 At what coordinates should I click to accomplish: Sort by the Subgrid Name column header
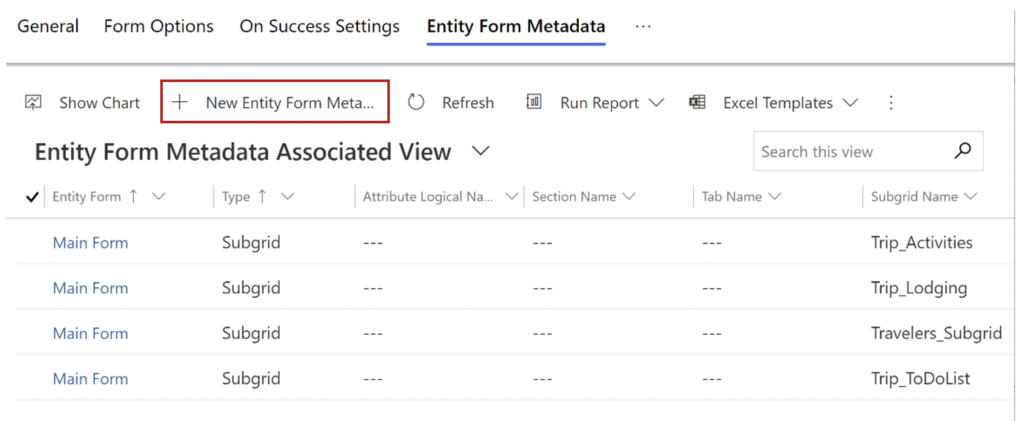913,197
